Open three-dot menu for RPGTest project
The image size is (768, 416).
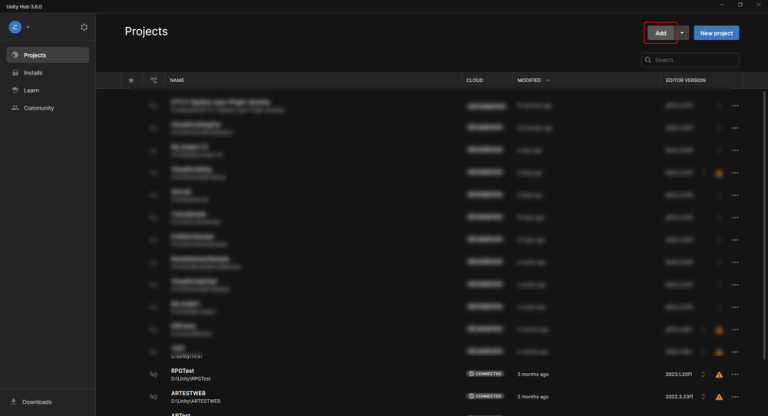pos(735,375)
